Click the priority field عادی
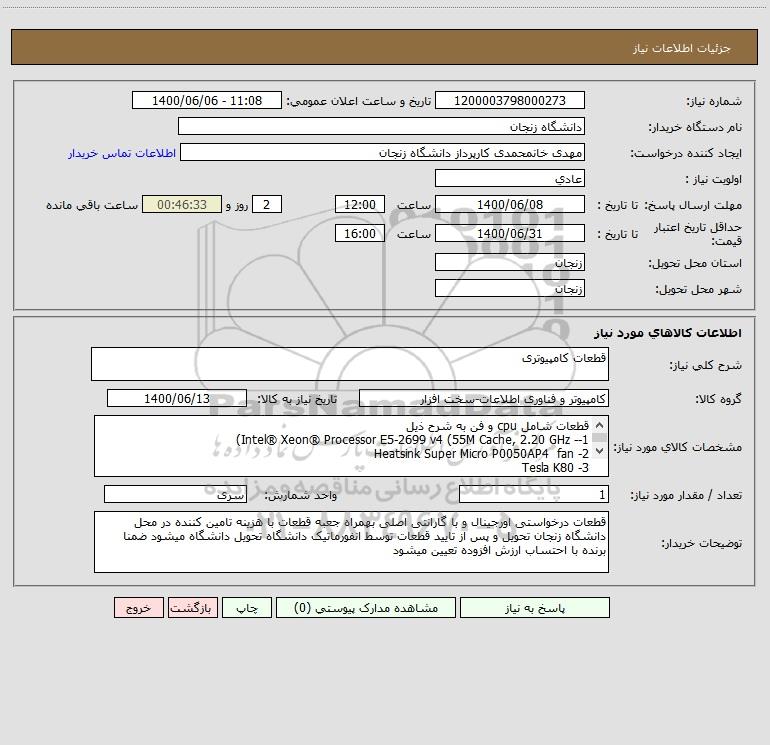 (510, 178)
